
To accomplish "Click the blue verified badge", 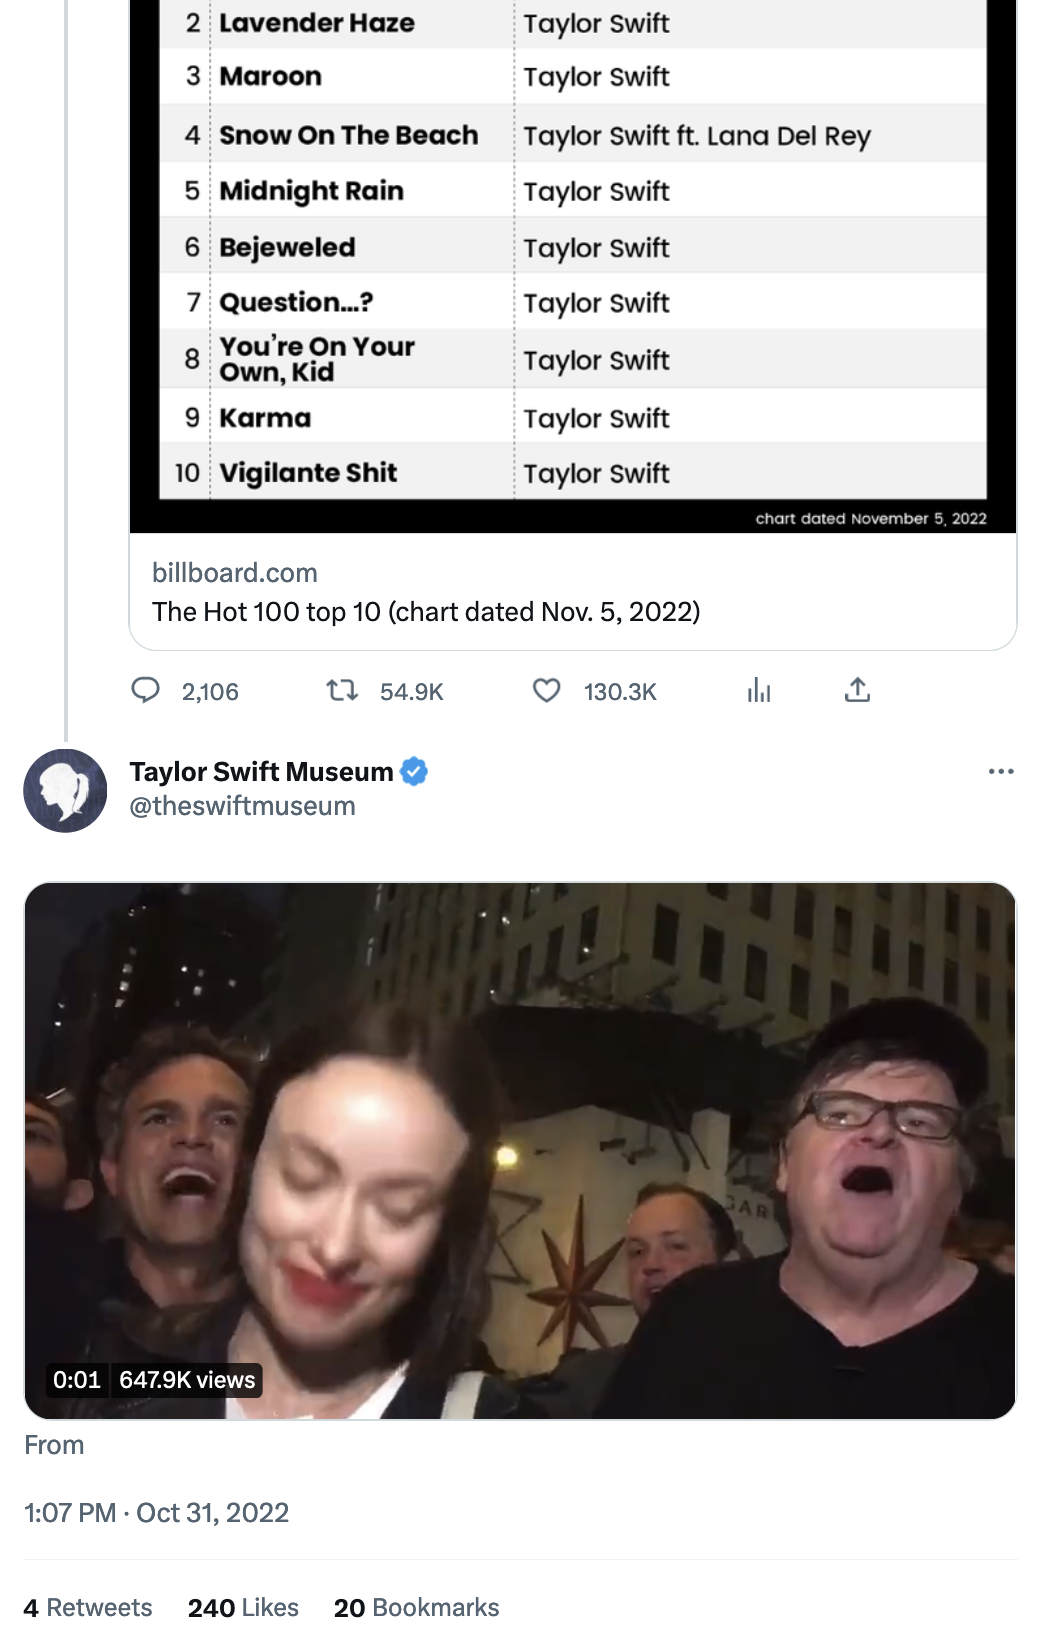I will click(414, 771).
